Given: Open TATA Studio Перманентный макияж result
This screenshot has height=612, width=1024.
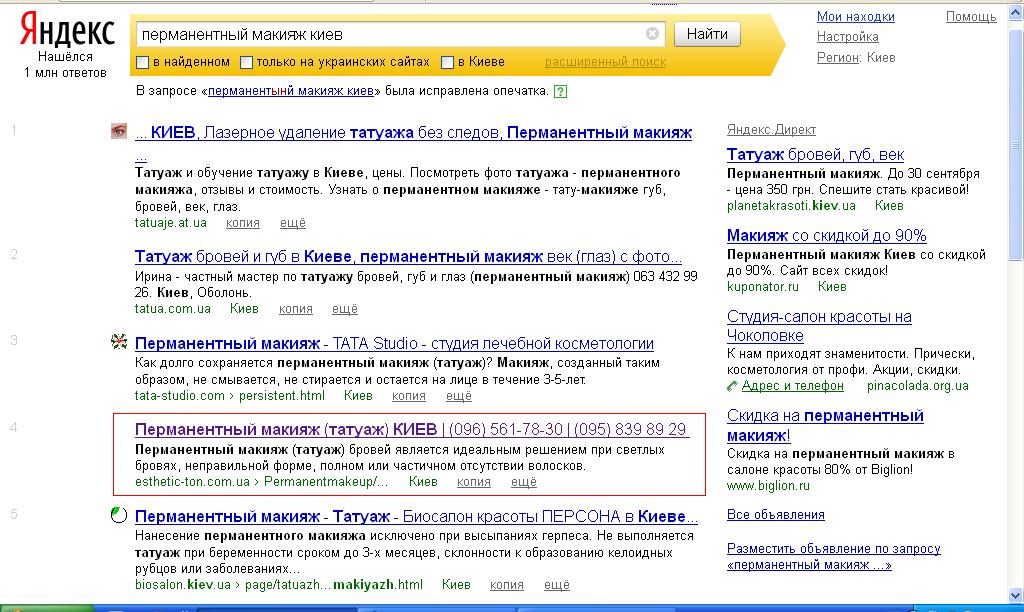Looking at the screenshot, I should (x=394, y=344).
